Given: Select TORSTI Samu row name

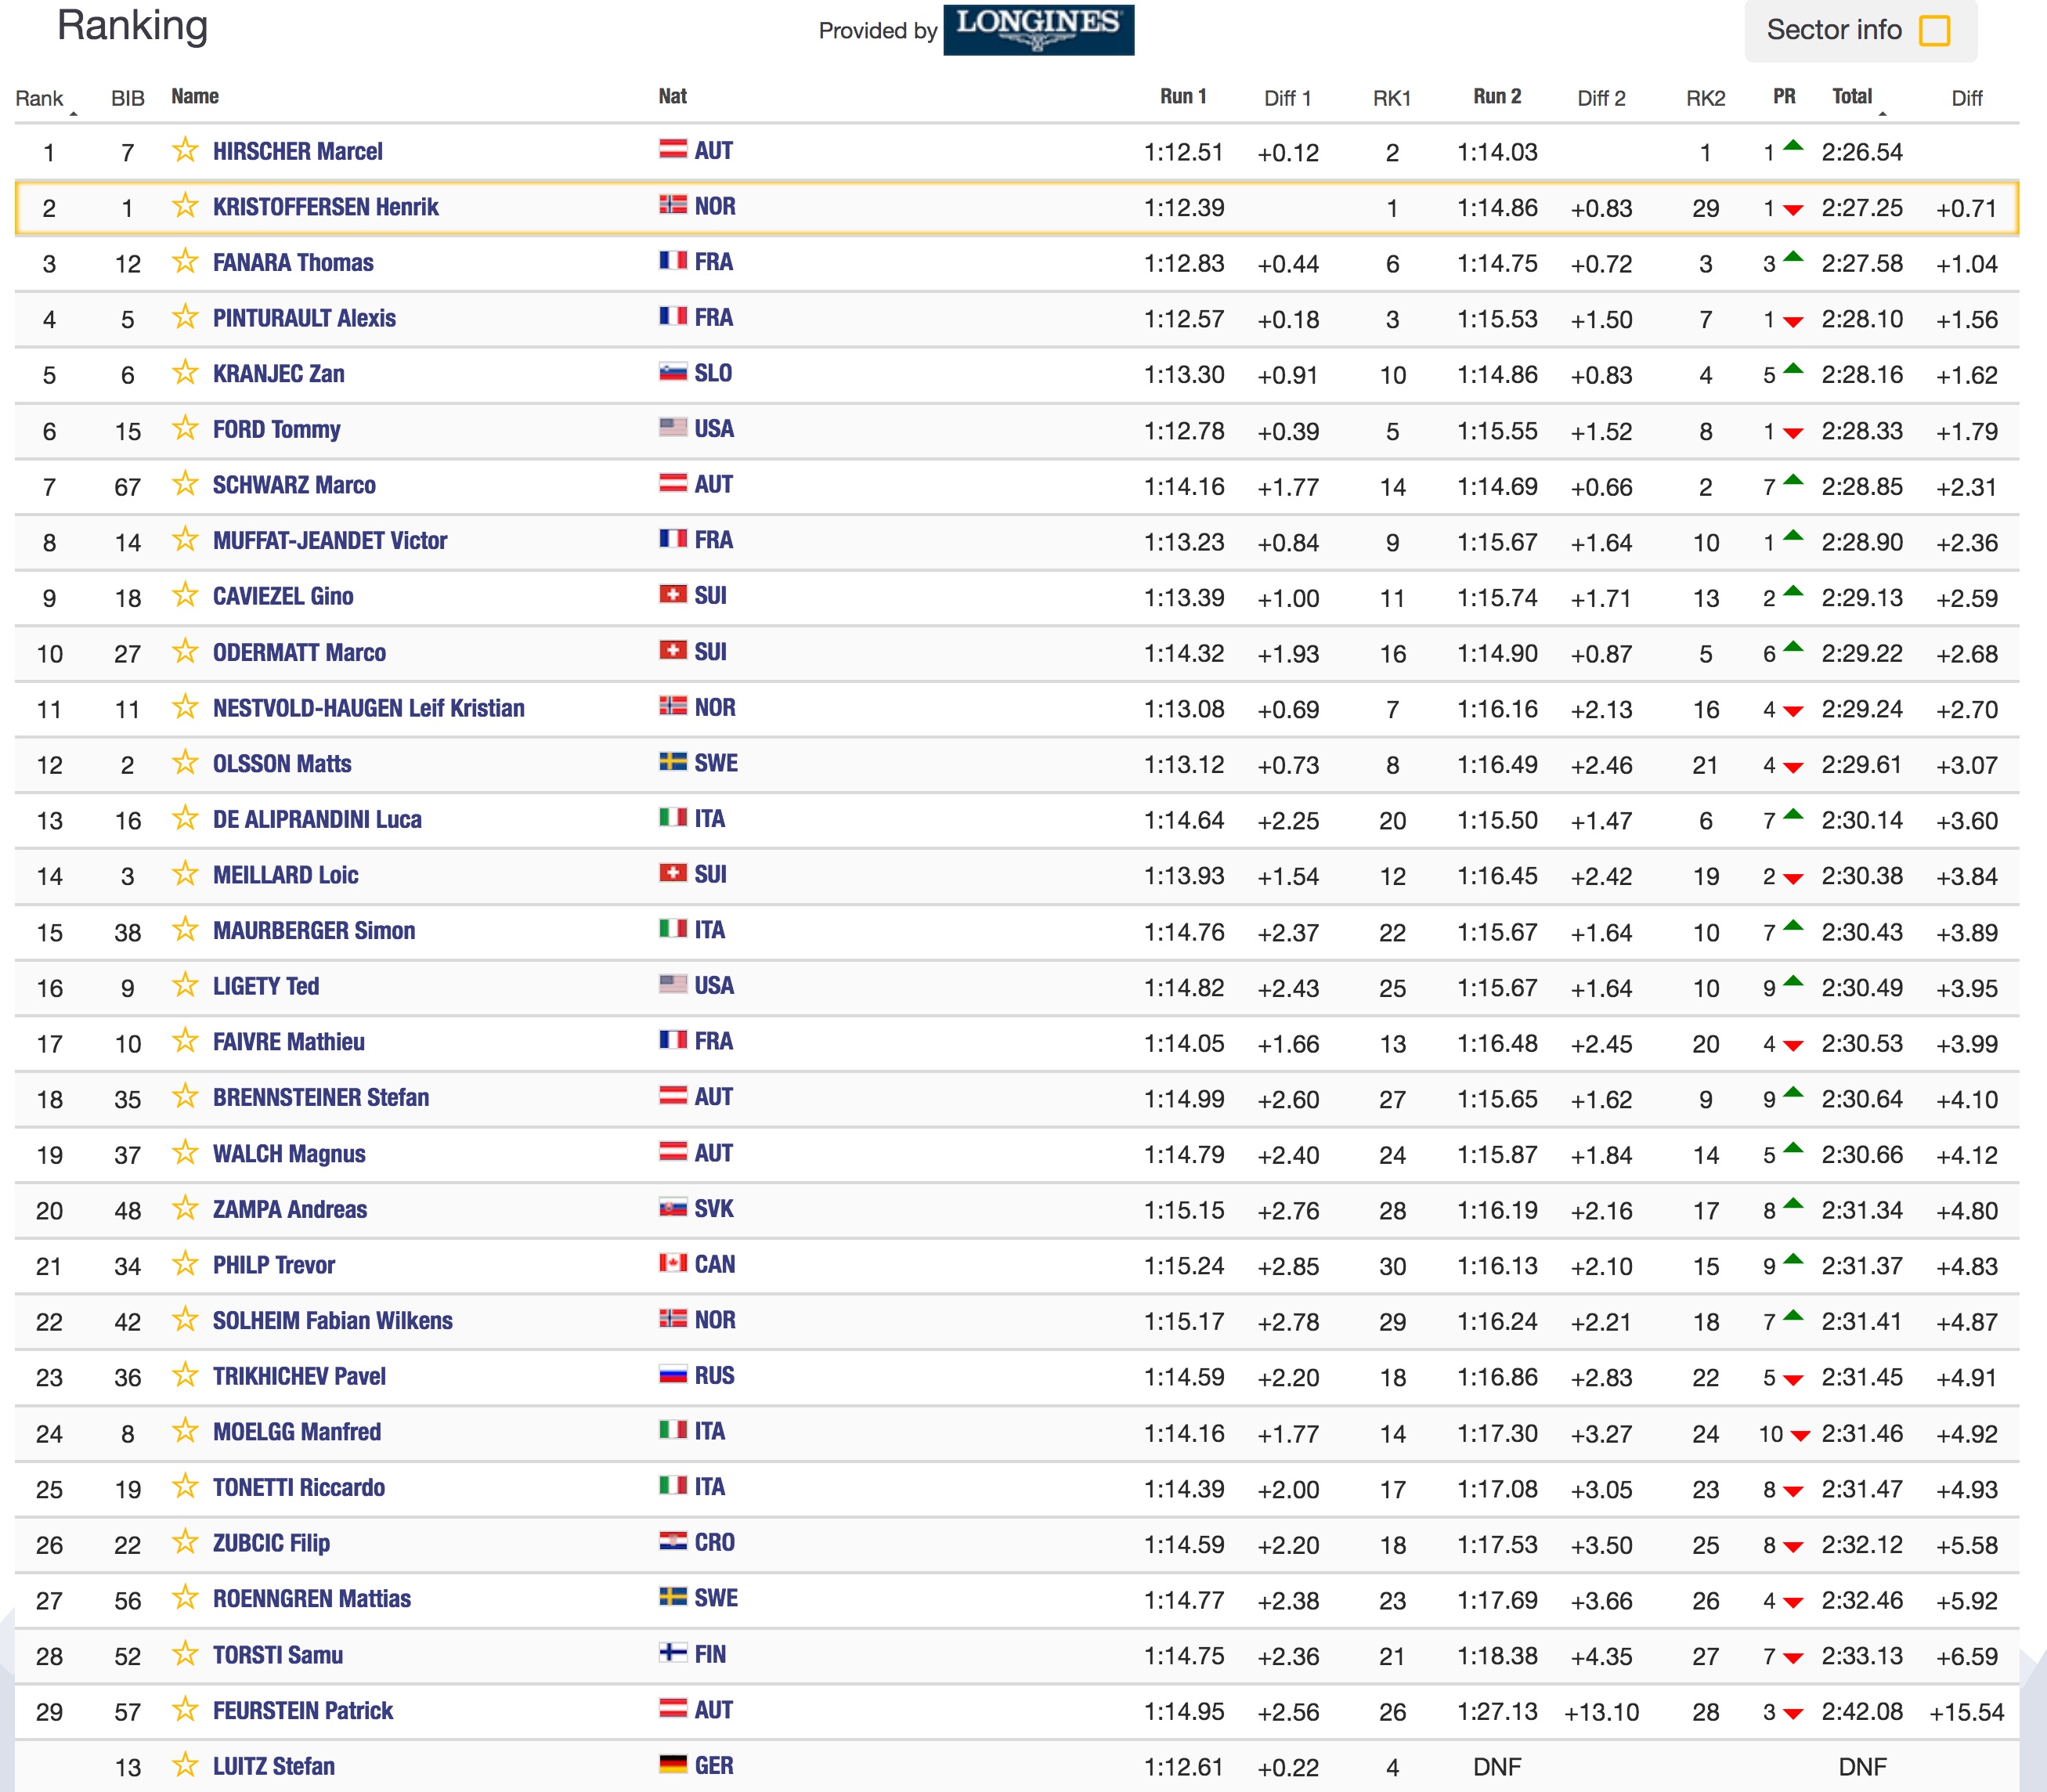Looking at the screenshot, I should click(277, 1655).
